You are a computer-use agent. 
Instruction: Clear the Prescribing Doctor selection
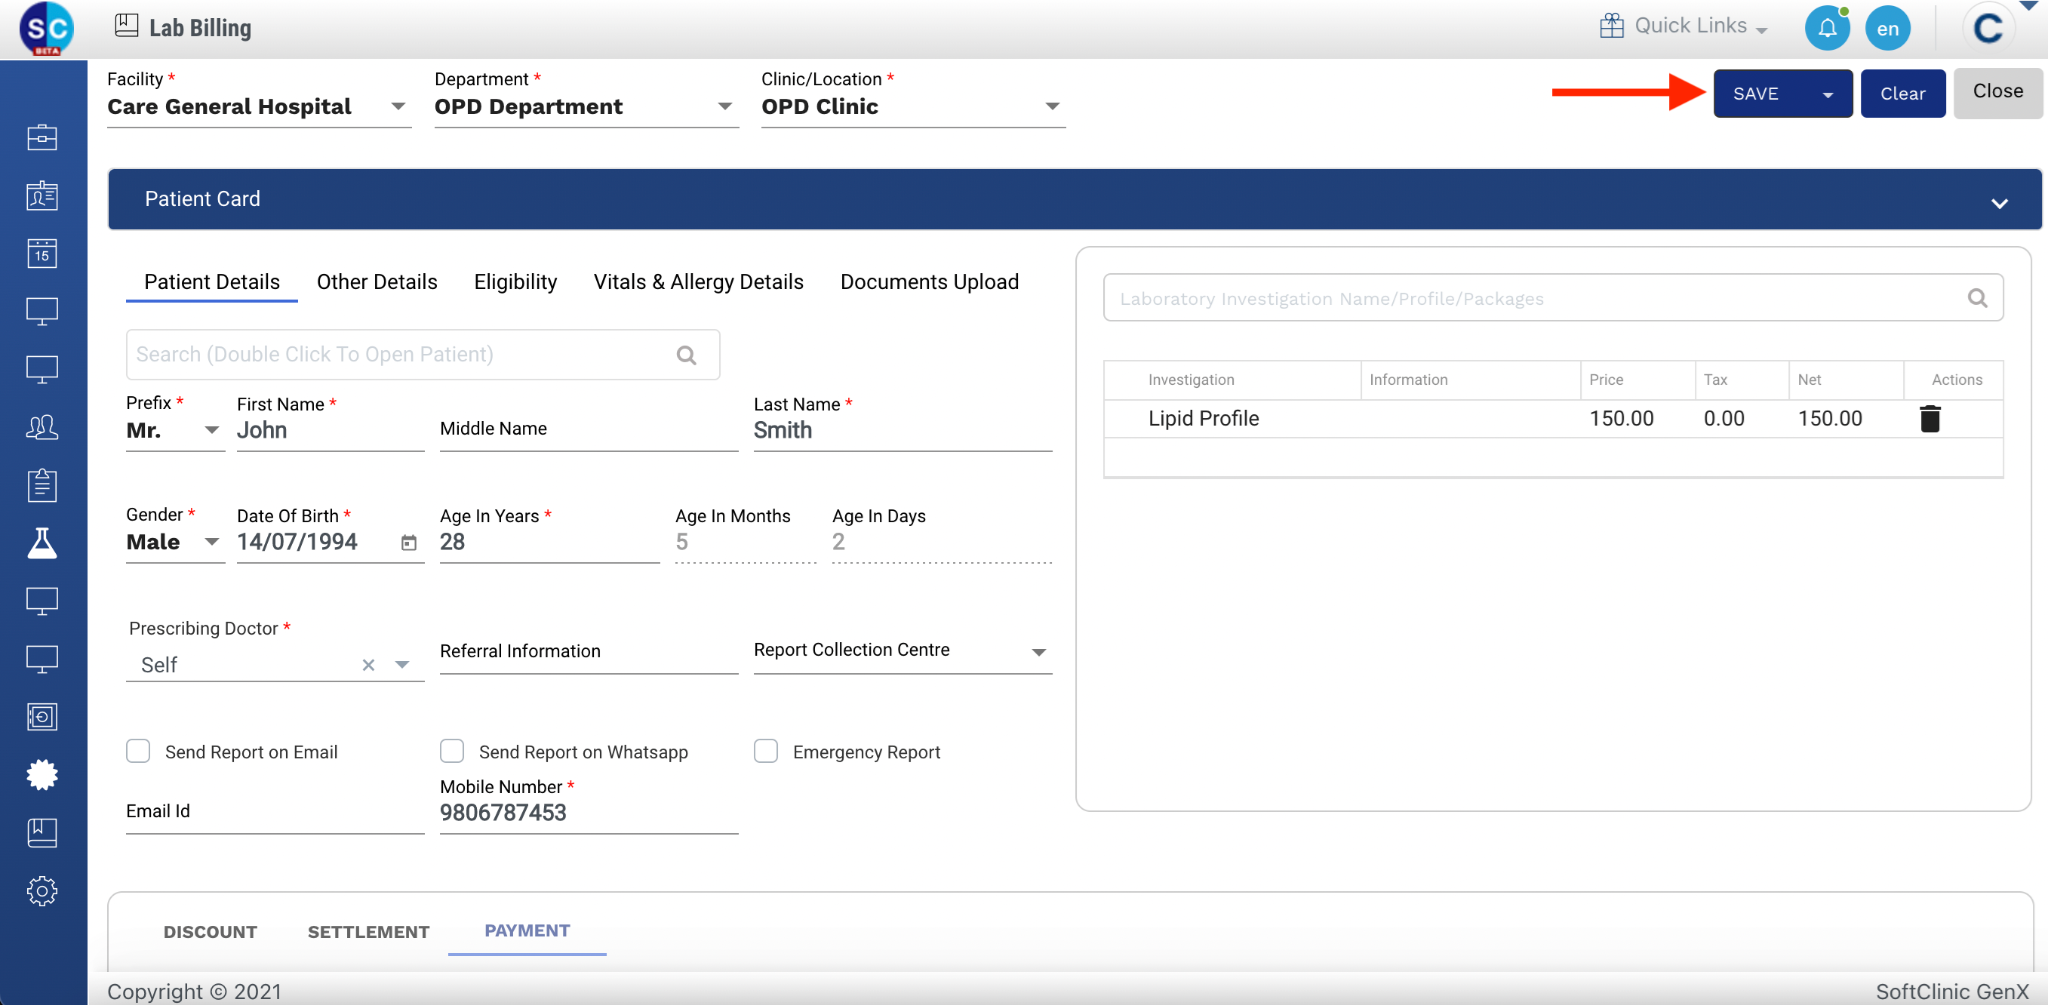pyautogui.click(x=368, y=665)
